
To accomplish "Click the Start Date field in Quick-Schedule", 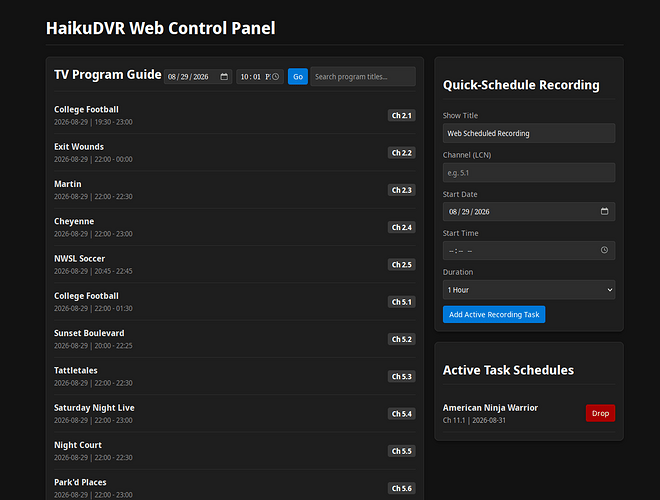I will pos(529,211).
